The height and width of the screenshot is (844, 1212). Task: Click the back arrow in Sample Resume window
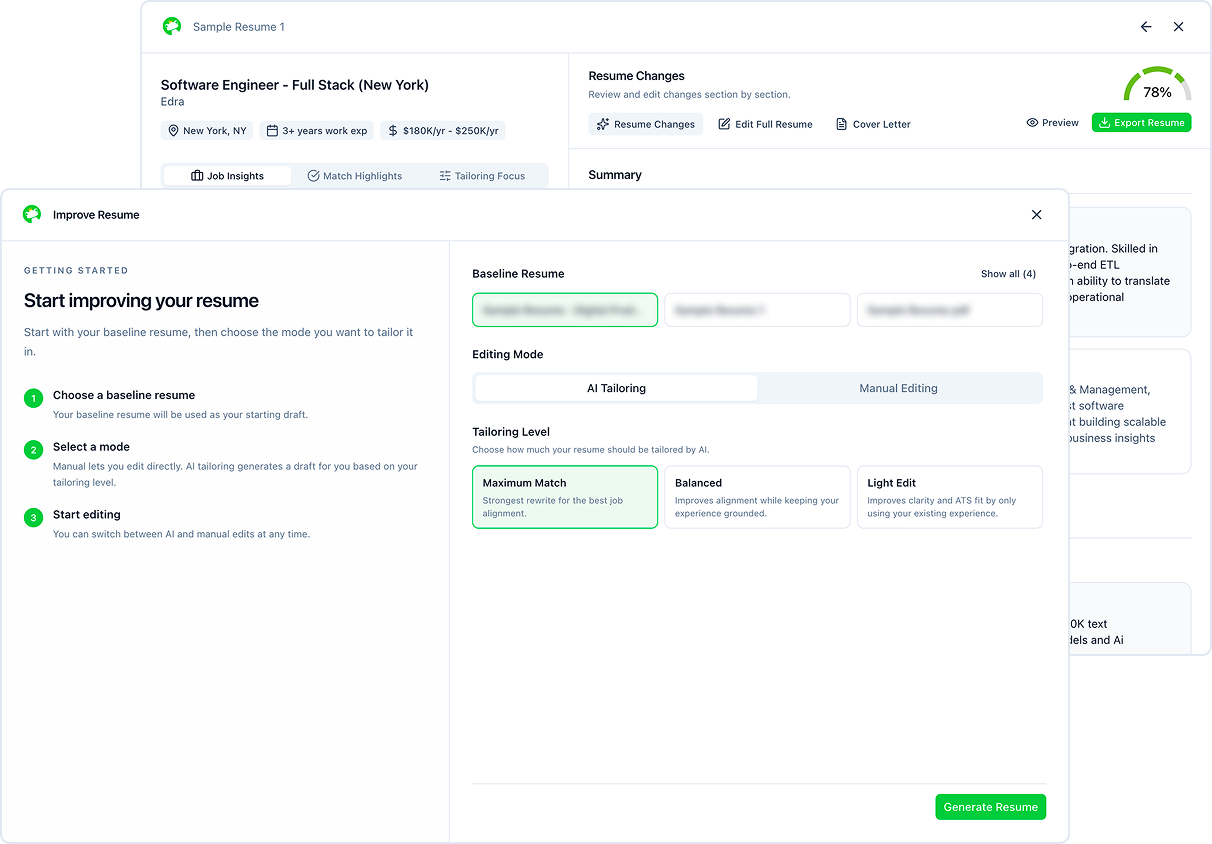point(1146,27)
